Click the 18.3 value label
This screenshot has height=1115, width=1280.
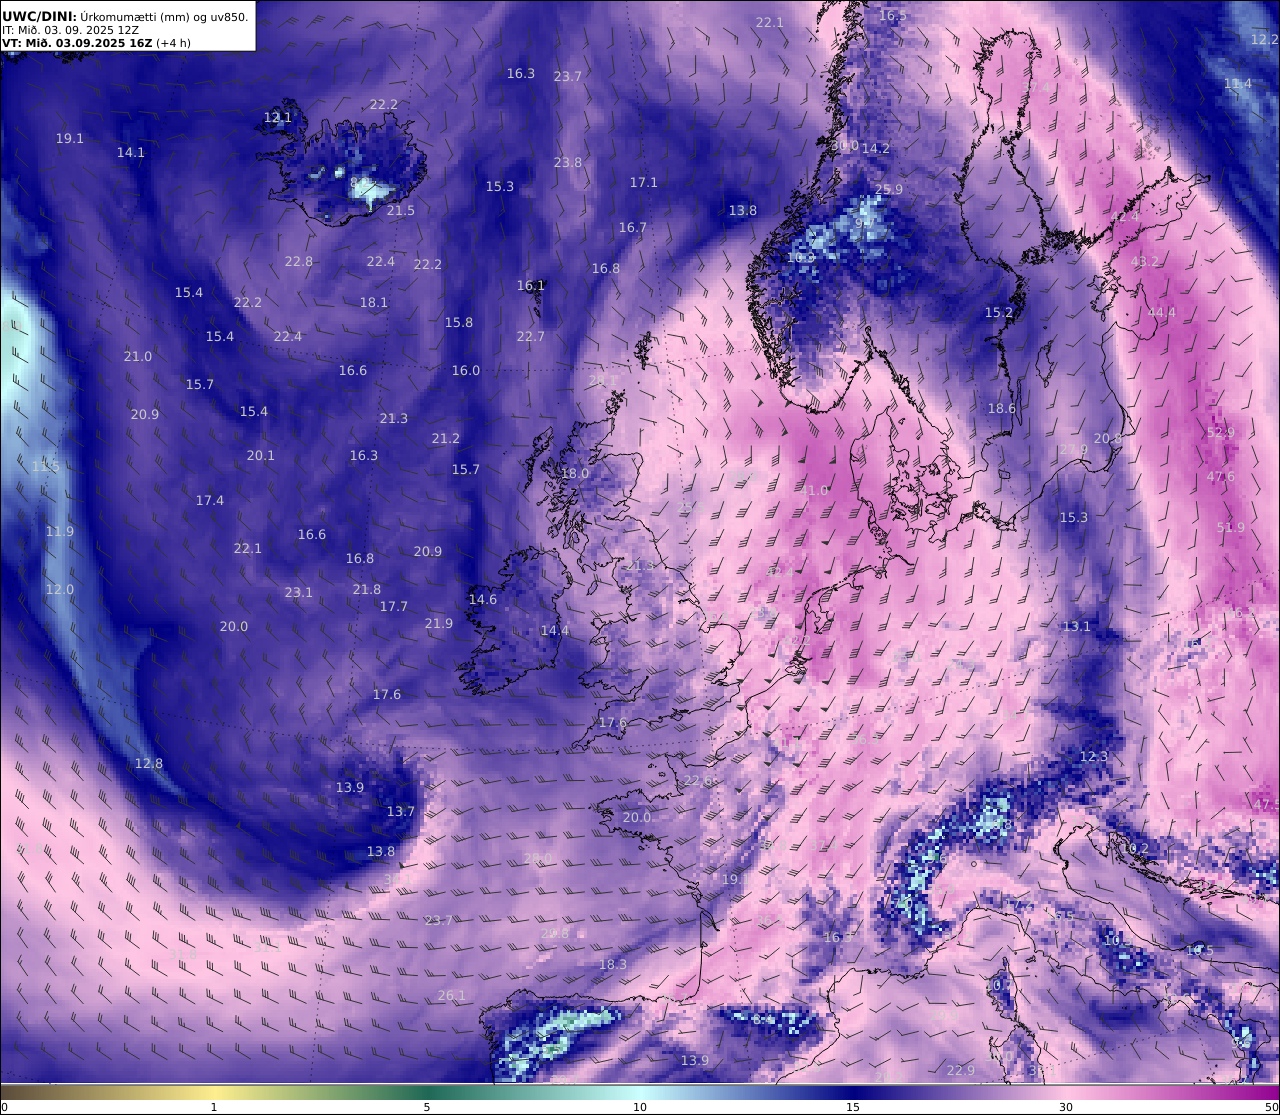613,965
